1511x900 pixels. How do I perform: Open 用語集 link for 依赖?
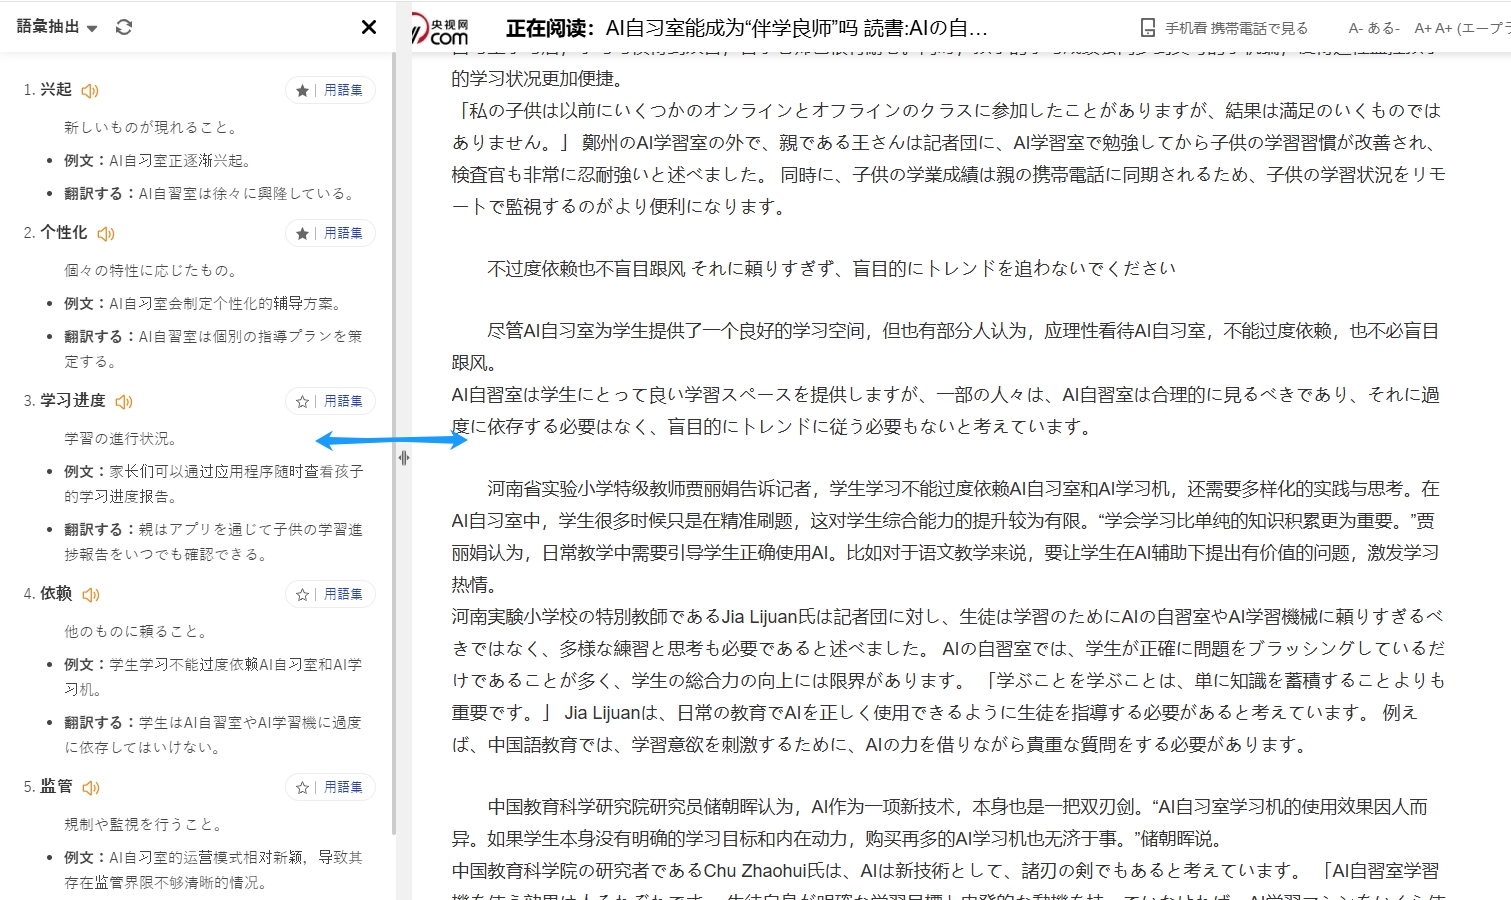point(343,594)
